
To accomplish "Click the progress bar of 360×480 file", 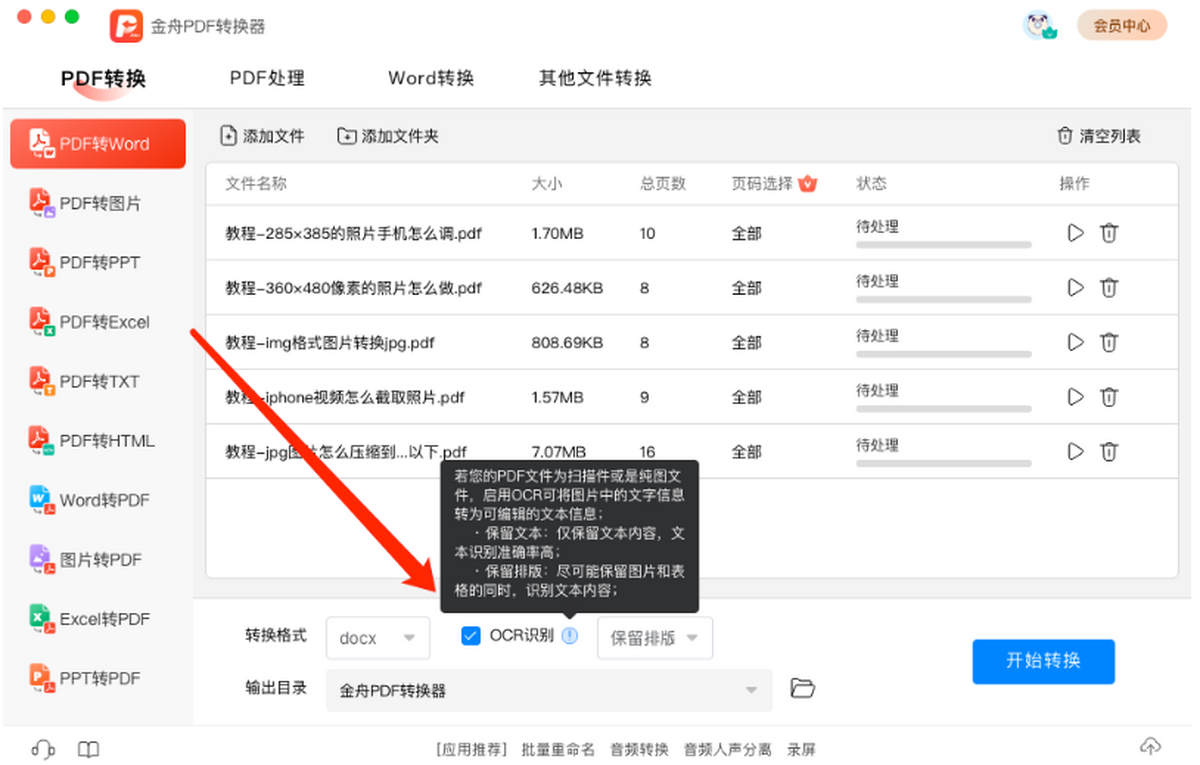I will click(943, 299).
